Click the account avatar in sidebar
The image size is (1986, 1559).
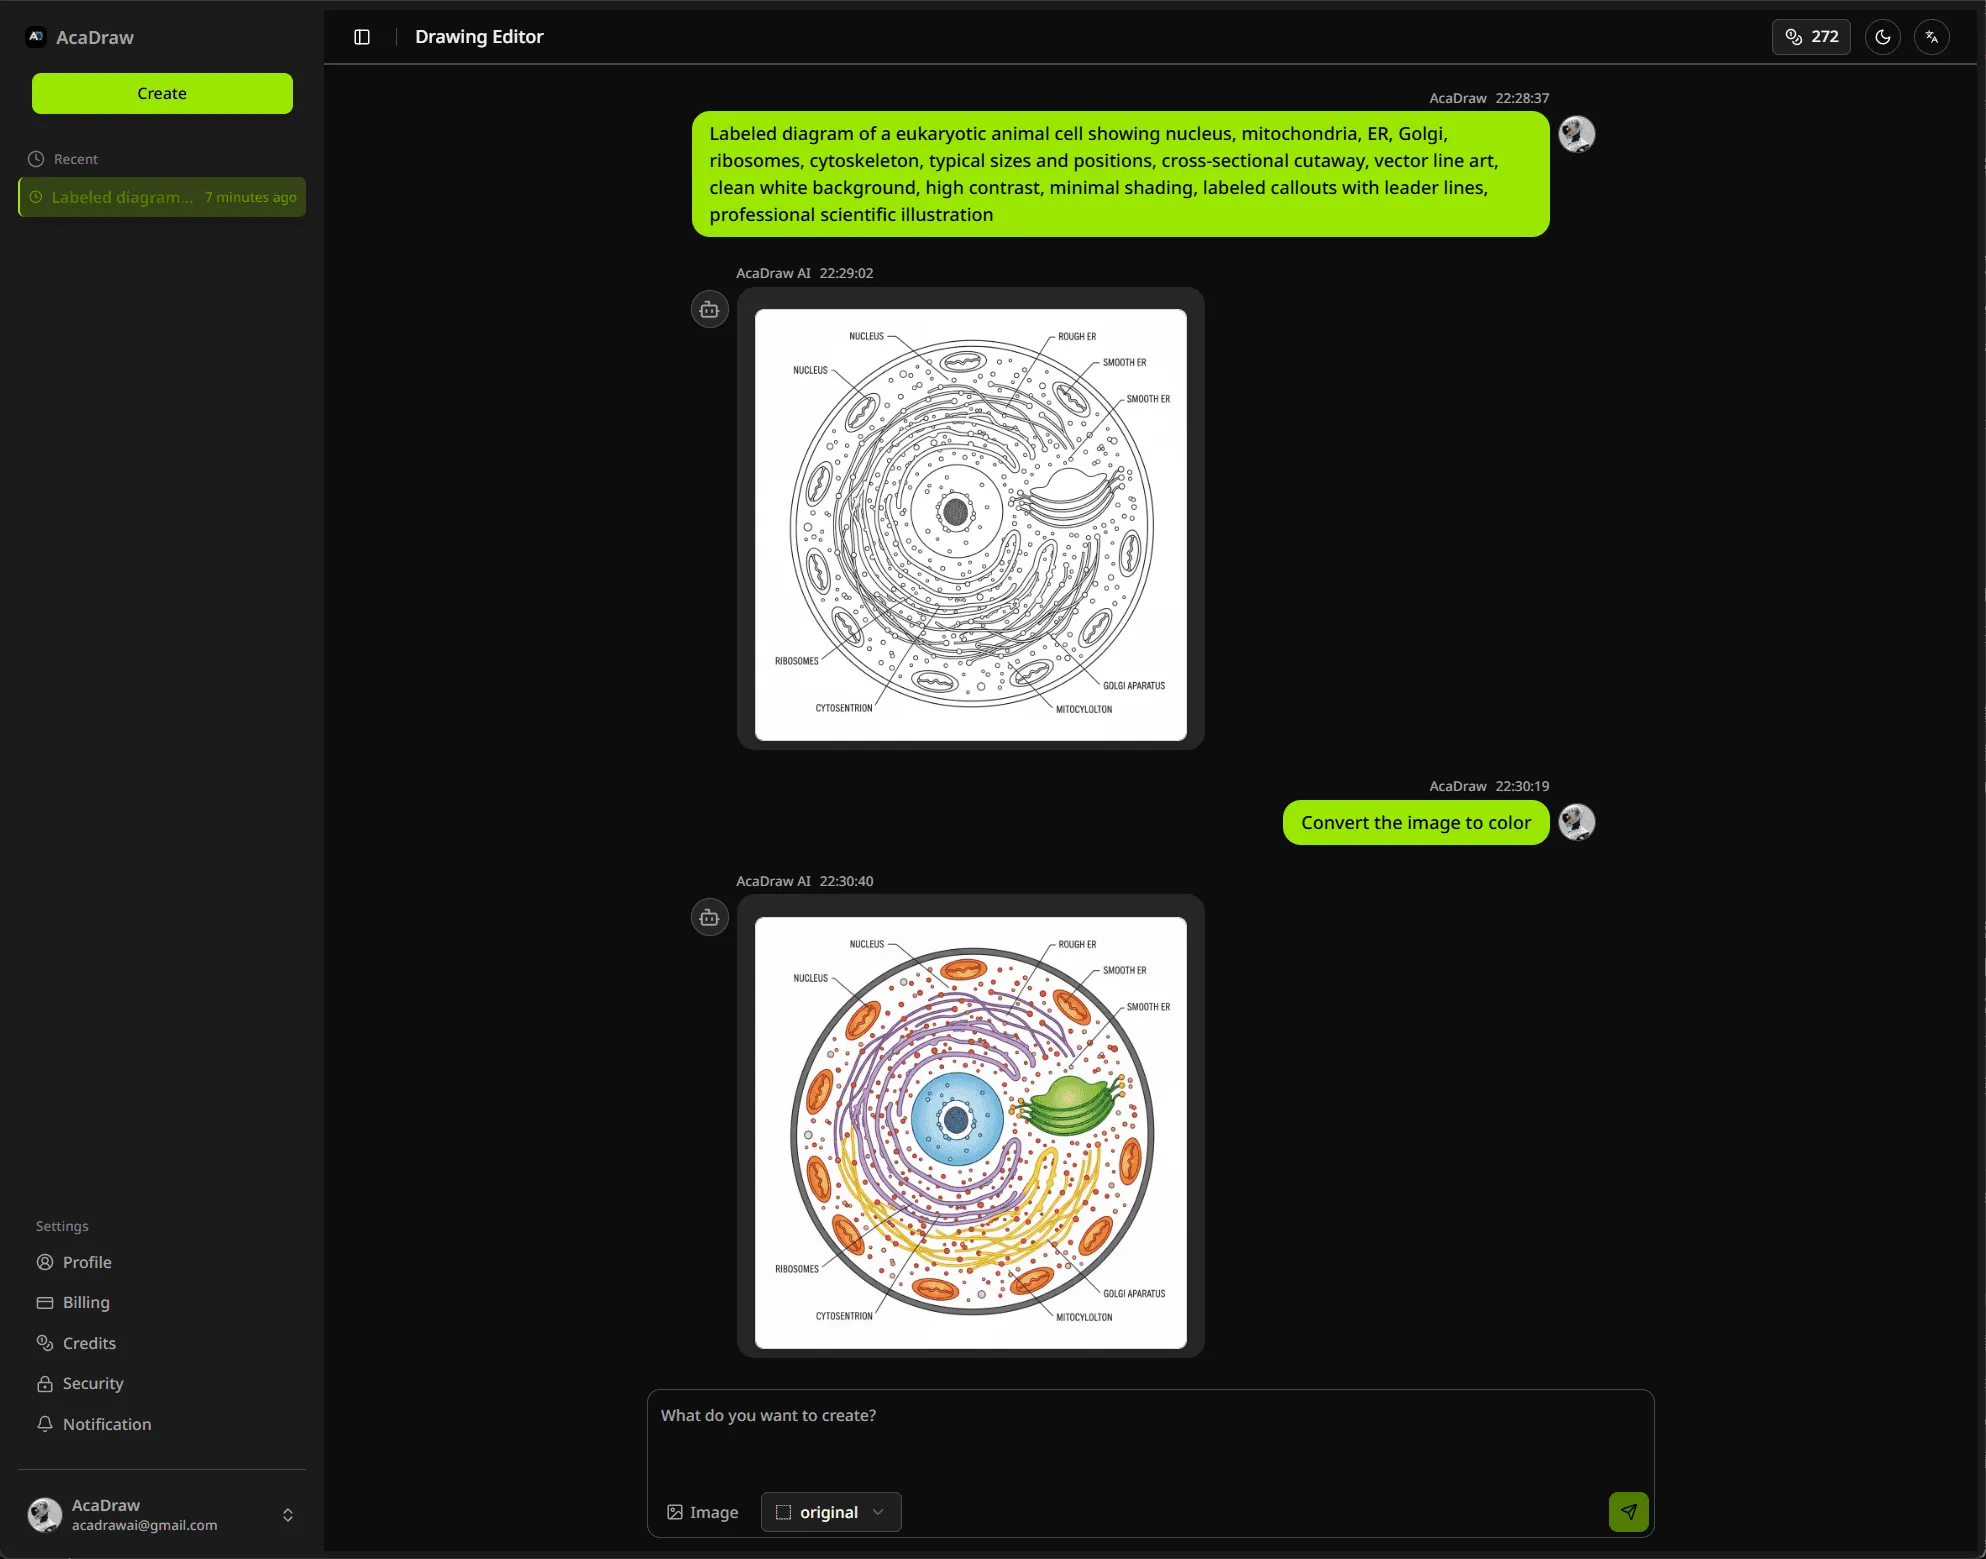[44, 1515]
